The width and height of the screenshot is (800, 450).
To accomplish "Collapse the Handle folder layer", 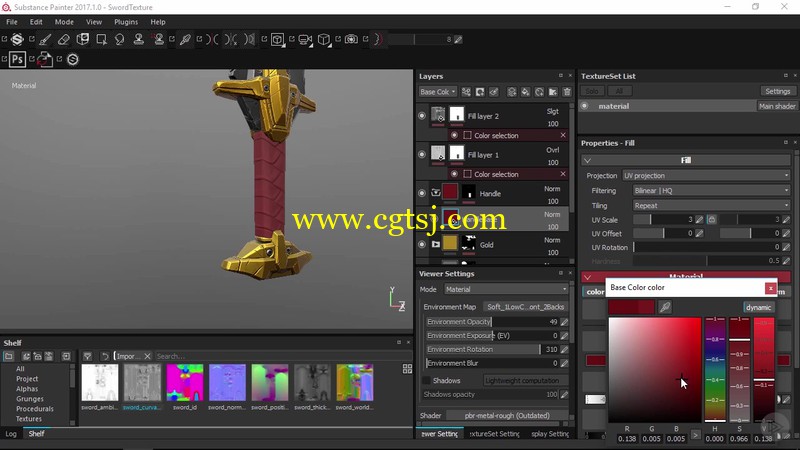I will (x=436, y=193).
